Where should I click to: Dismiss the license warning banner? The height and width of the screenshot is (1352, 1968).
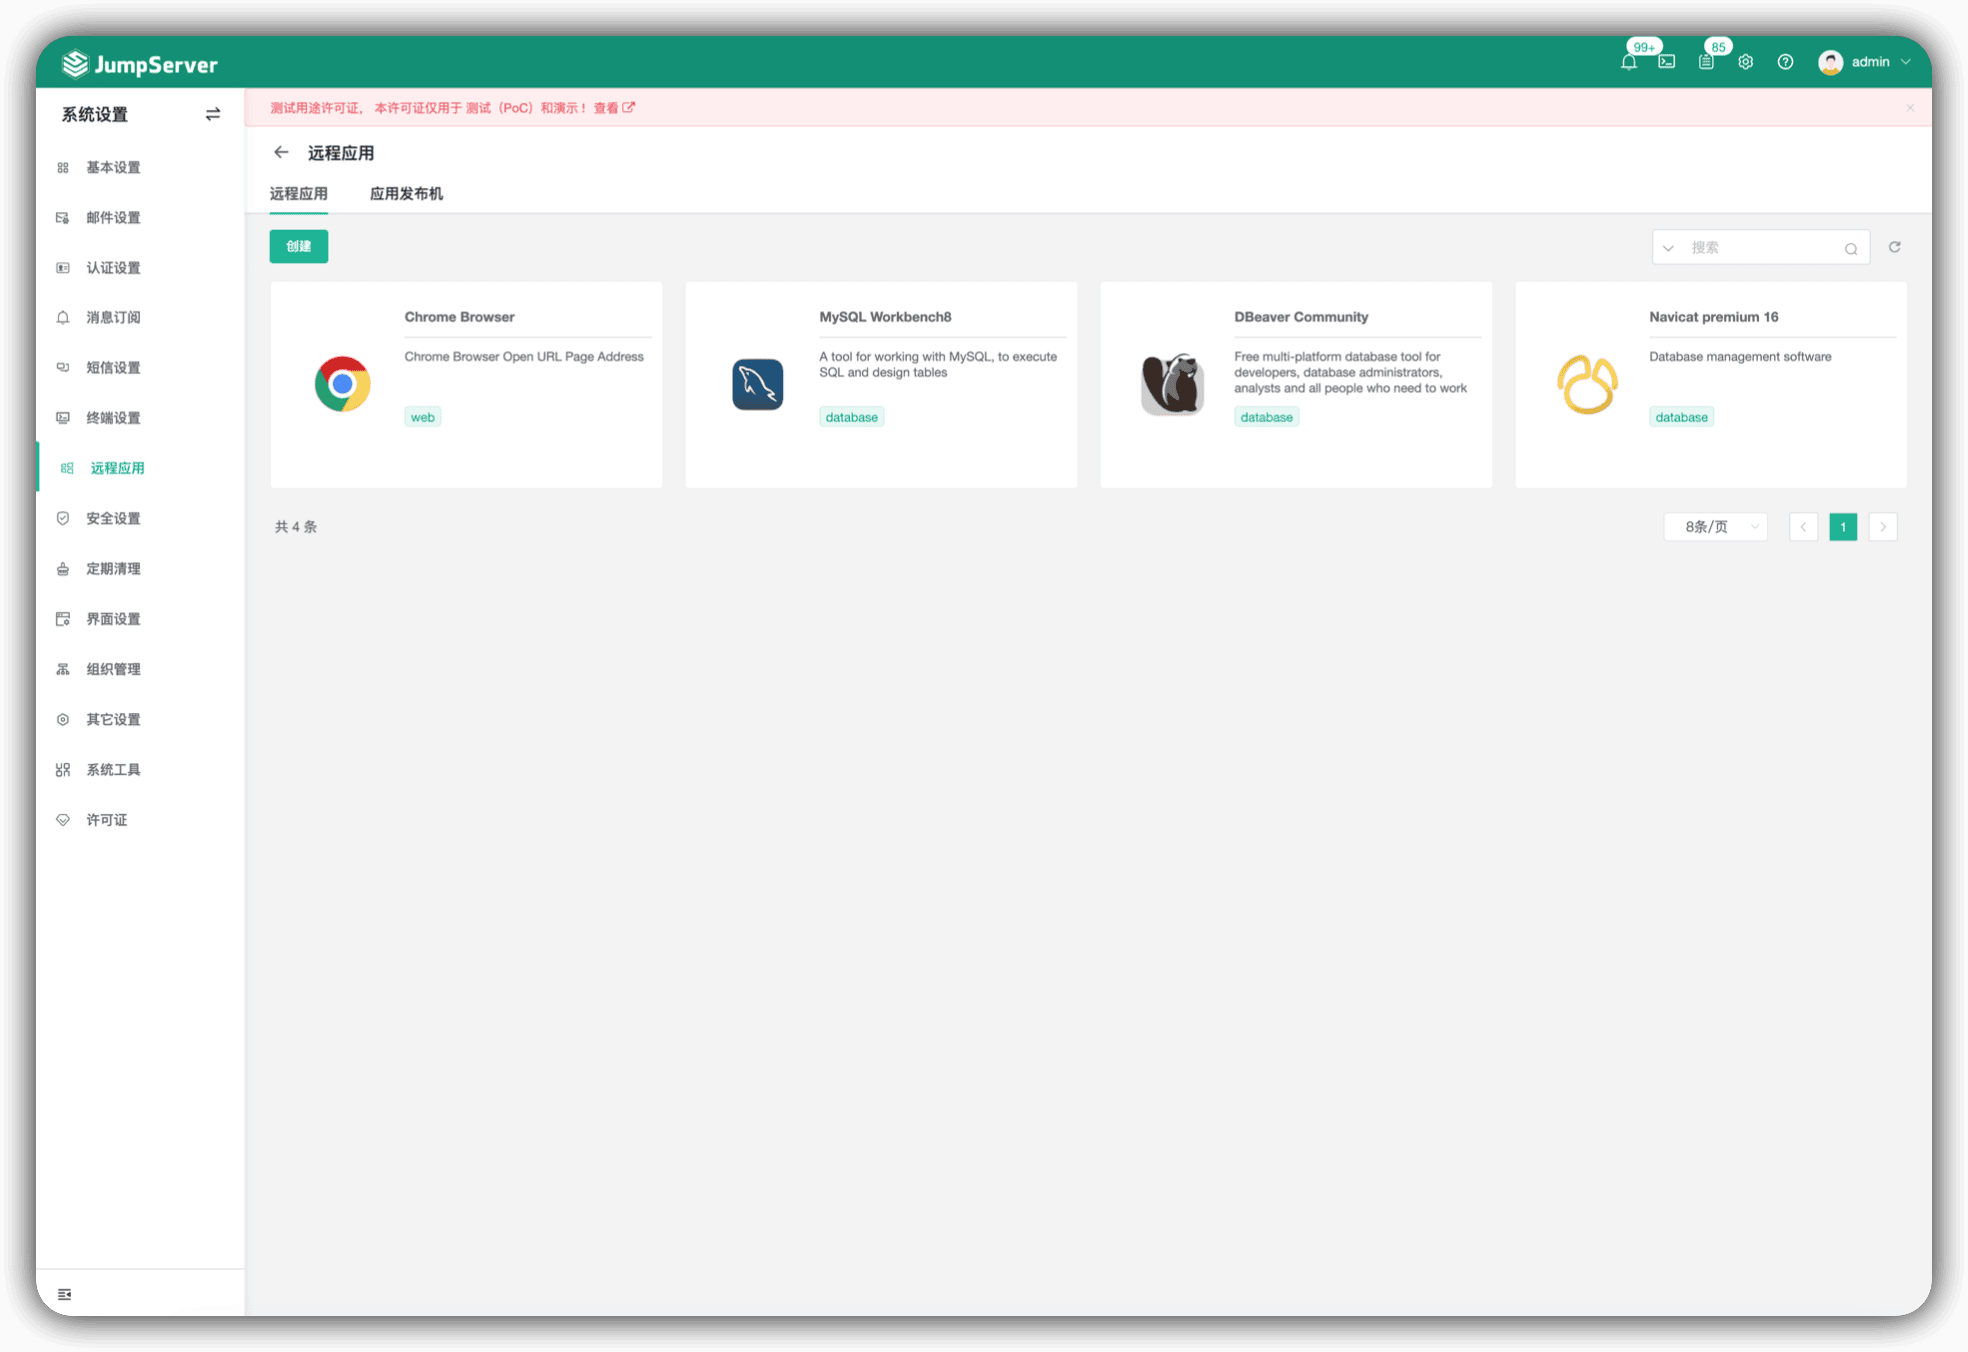[x=1910, y=108]
